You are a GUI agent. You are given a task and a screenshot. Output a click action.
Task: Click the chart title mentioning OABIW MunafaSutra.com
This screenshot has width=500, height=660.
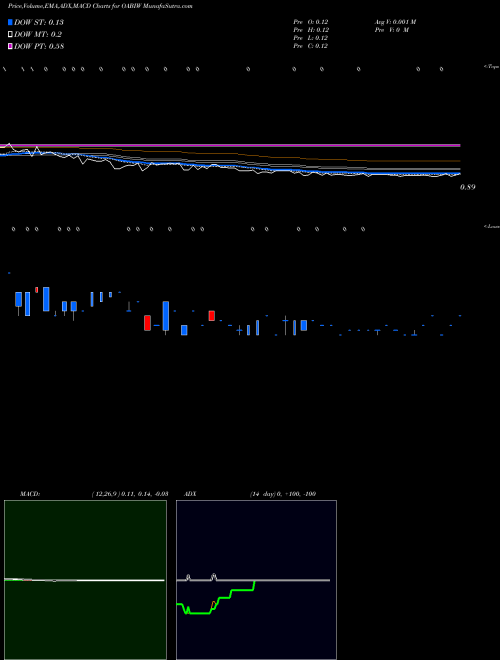[100, 6]
